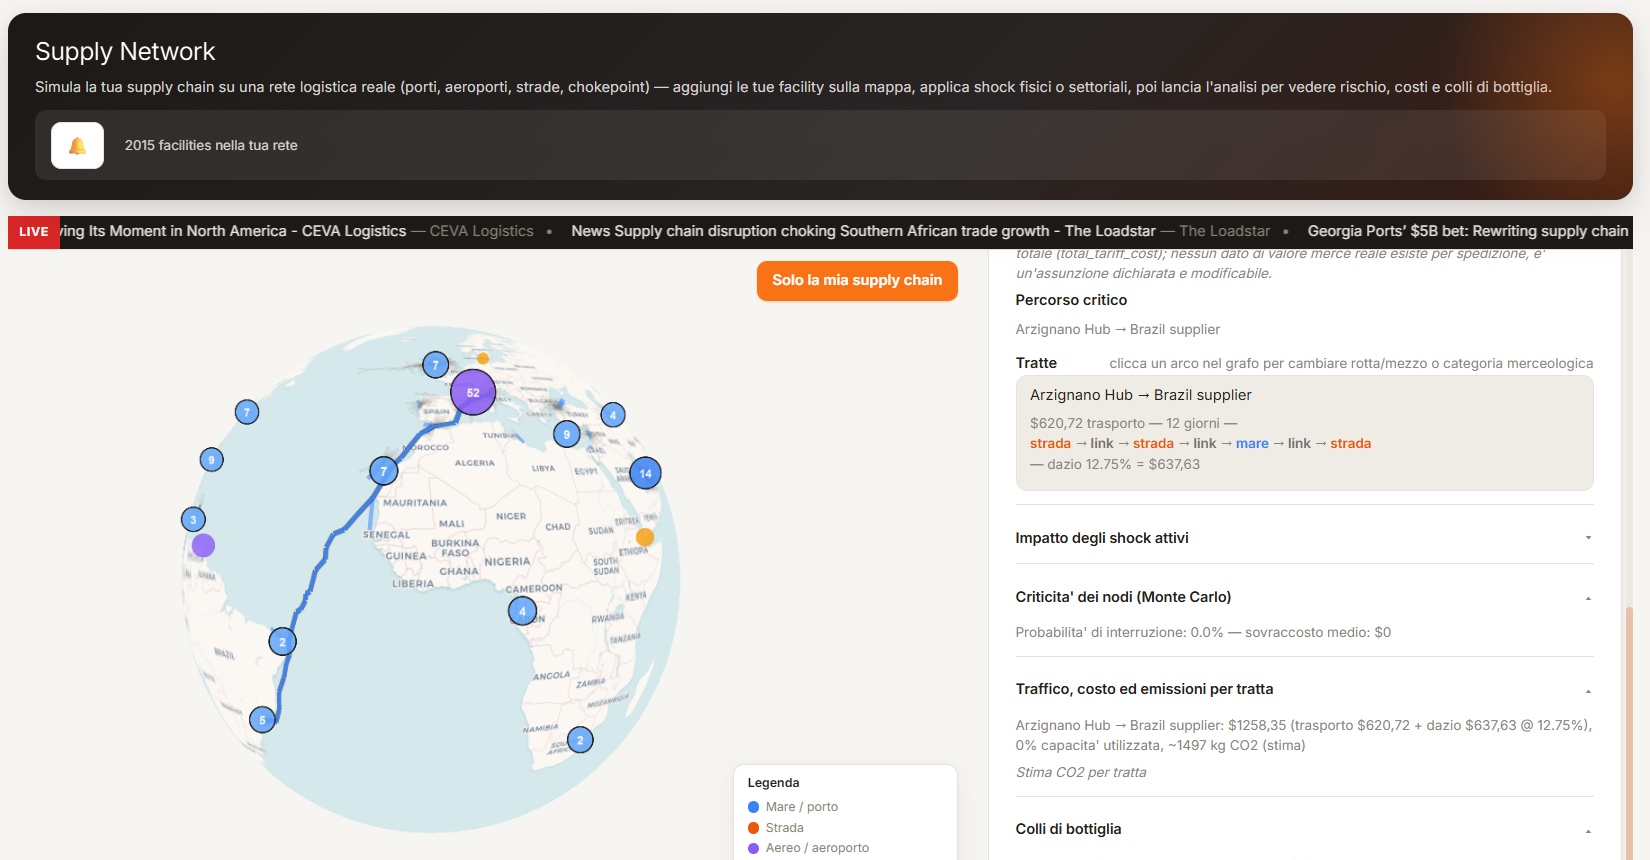The height and width of the screenshot is (860, 1650).
Task: Open cluster 3 on the western globe edge
Action: click(193, 519)
